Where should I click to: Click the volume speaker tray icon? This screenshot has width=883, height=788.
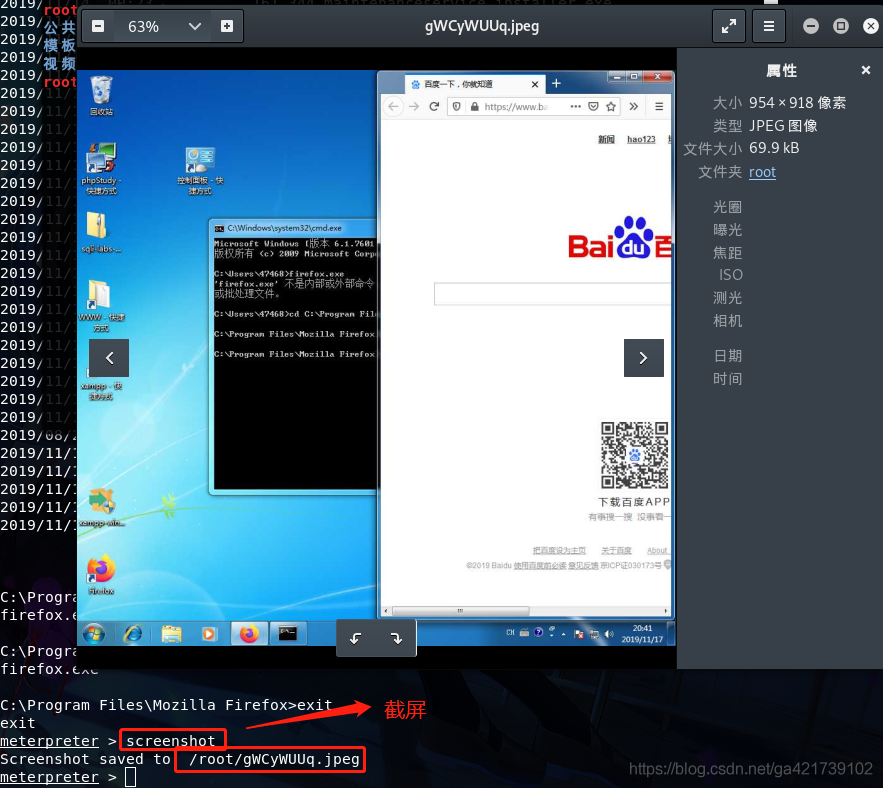tap(609, 634)
